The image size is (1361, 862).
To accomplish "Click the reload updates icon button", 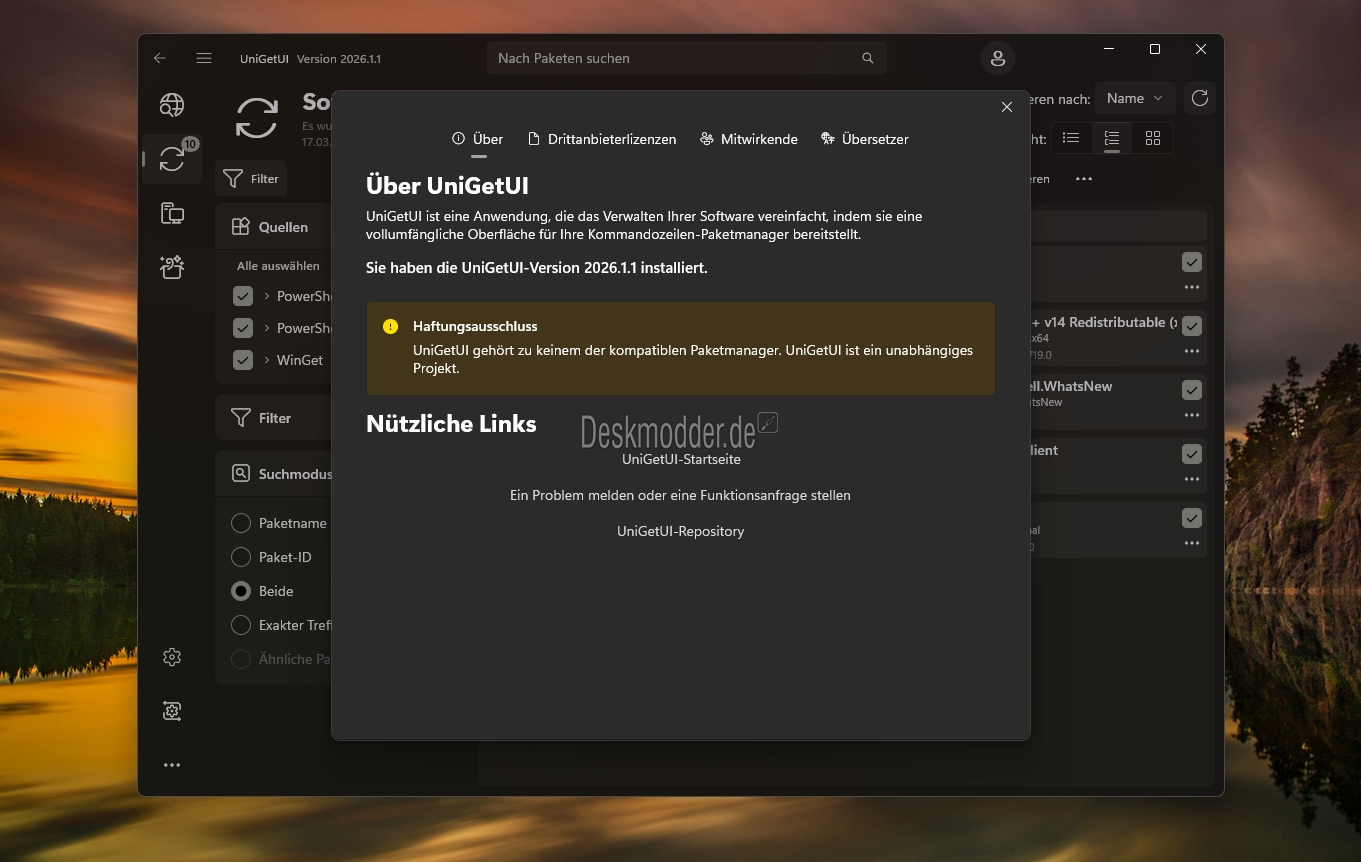I will 1200,98.
